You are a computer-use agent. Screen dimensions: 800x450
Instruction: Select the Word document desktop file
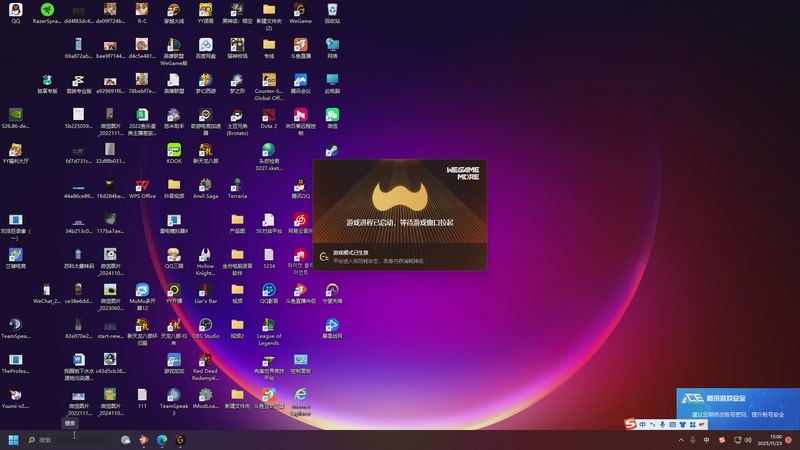coord(79,367)
